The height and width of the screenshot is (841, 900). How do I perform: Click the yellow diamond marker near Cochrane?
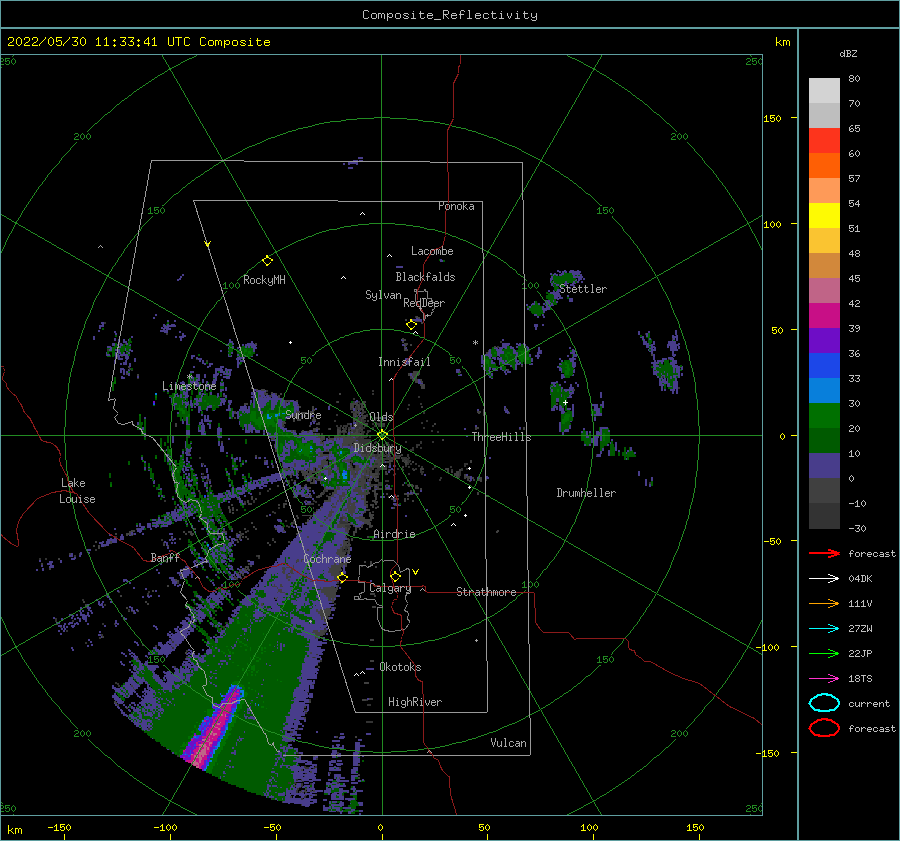tap(343, 577)
